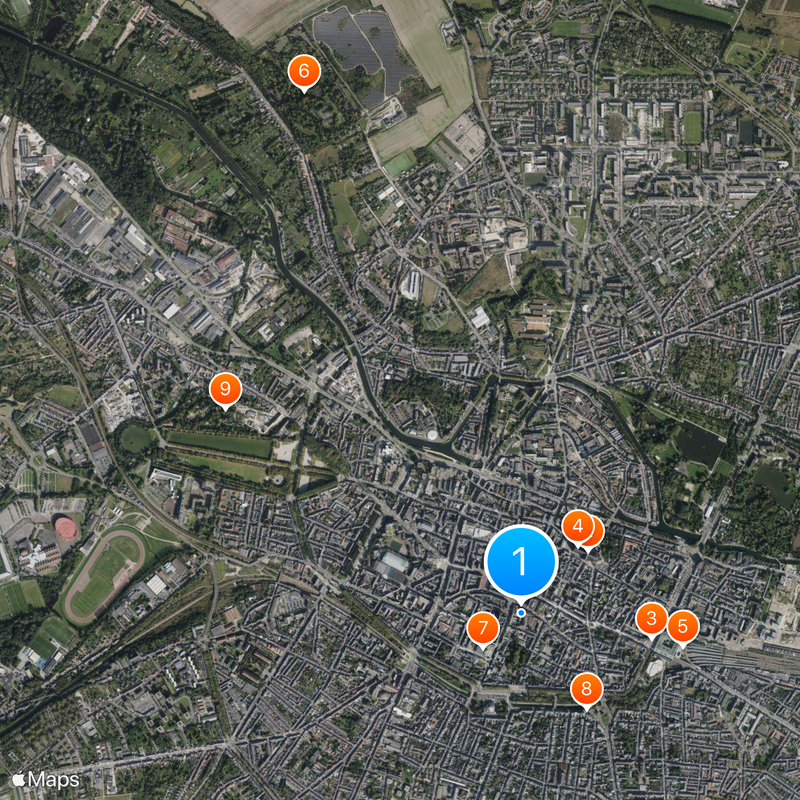Viewport: 800px width, 800px height.
Task: Select the large blue pin numbered 1
Action: [521, 561]
